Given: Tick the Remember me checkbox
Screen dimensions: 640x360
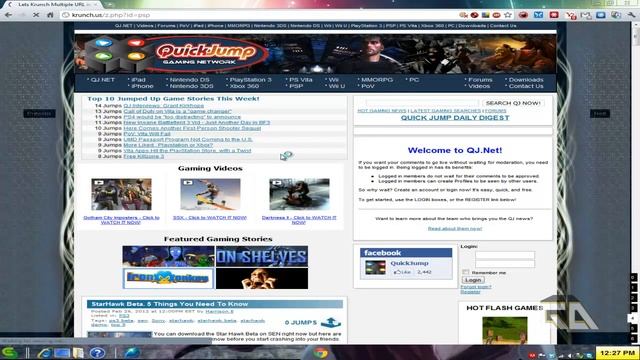Looking at the screenshot, I should click(465, 272).
